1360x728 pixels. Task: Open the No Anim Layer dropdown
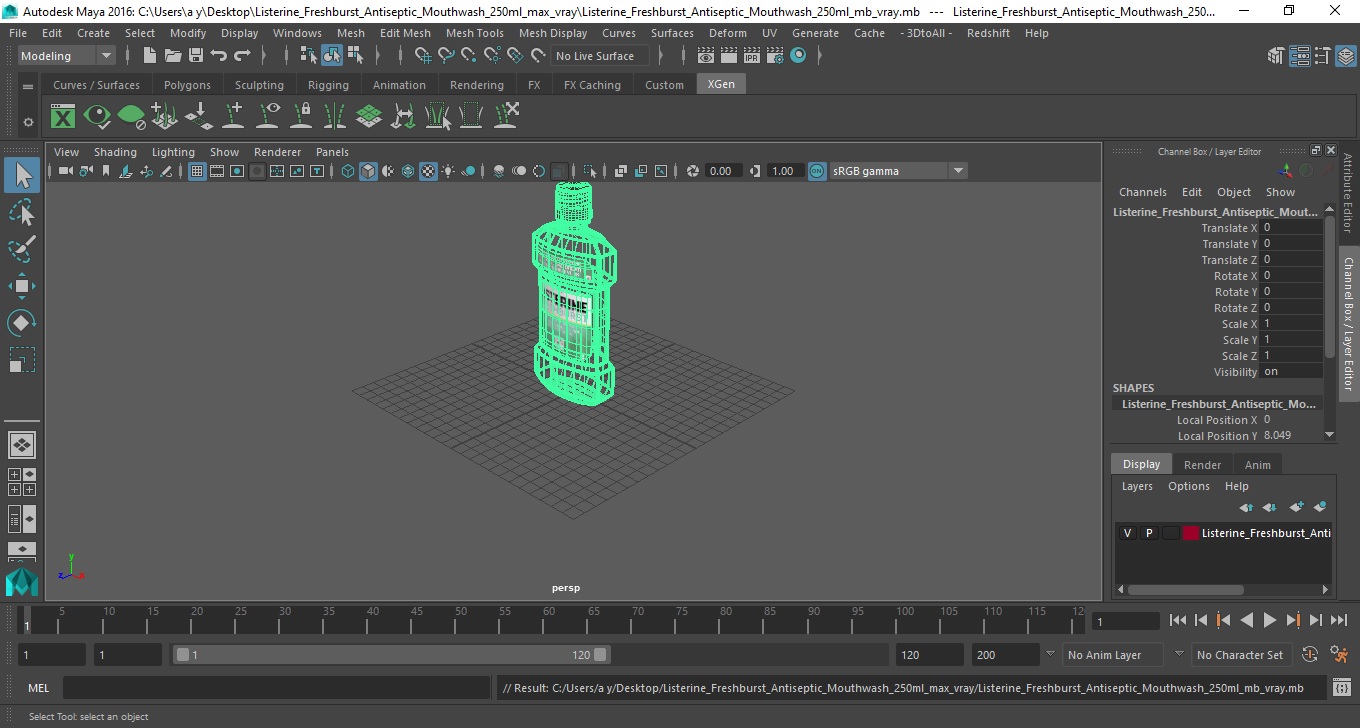[x=1112, y=655]
